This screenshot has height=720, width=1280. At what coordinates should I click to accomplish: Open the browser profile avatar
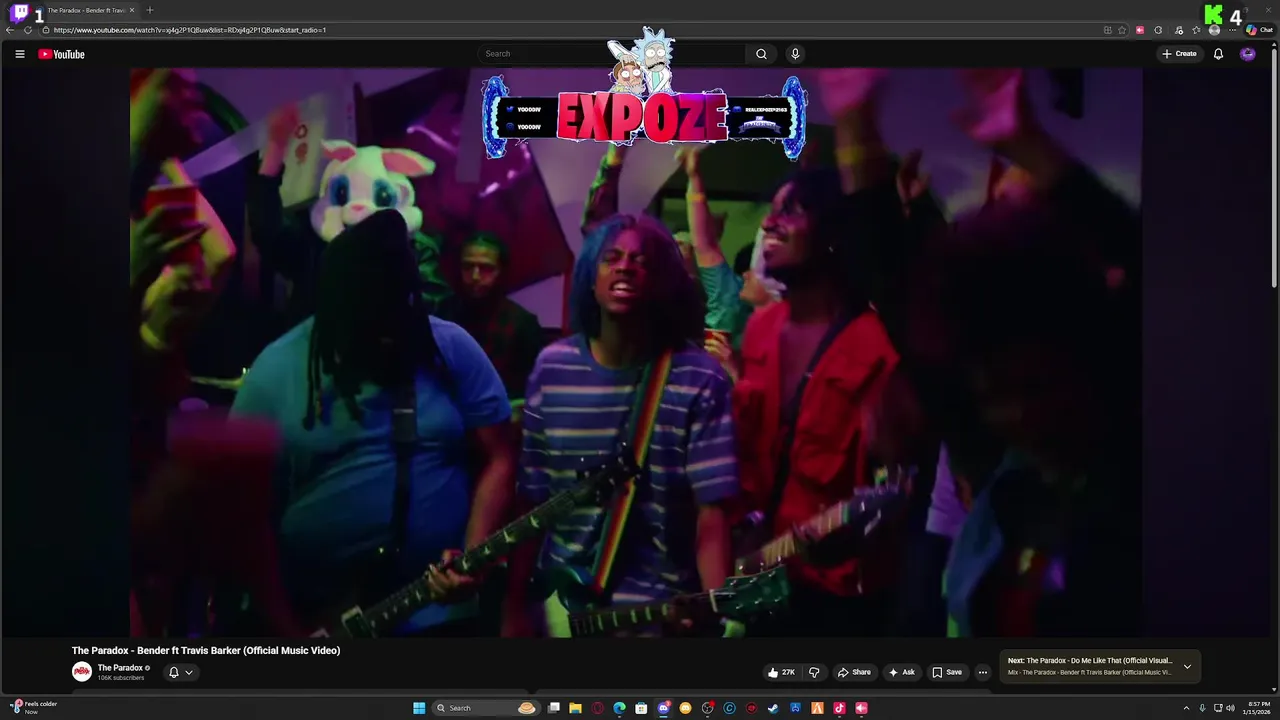1214,30
